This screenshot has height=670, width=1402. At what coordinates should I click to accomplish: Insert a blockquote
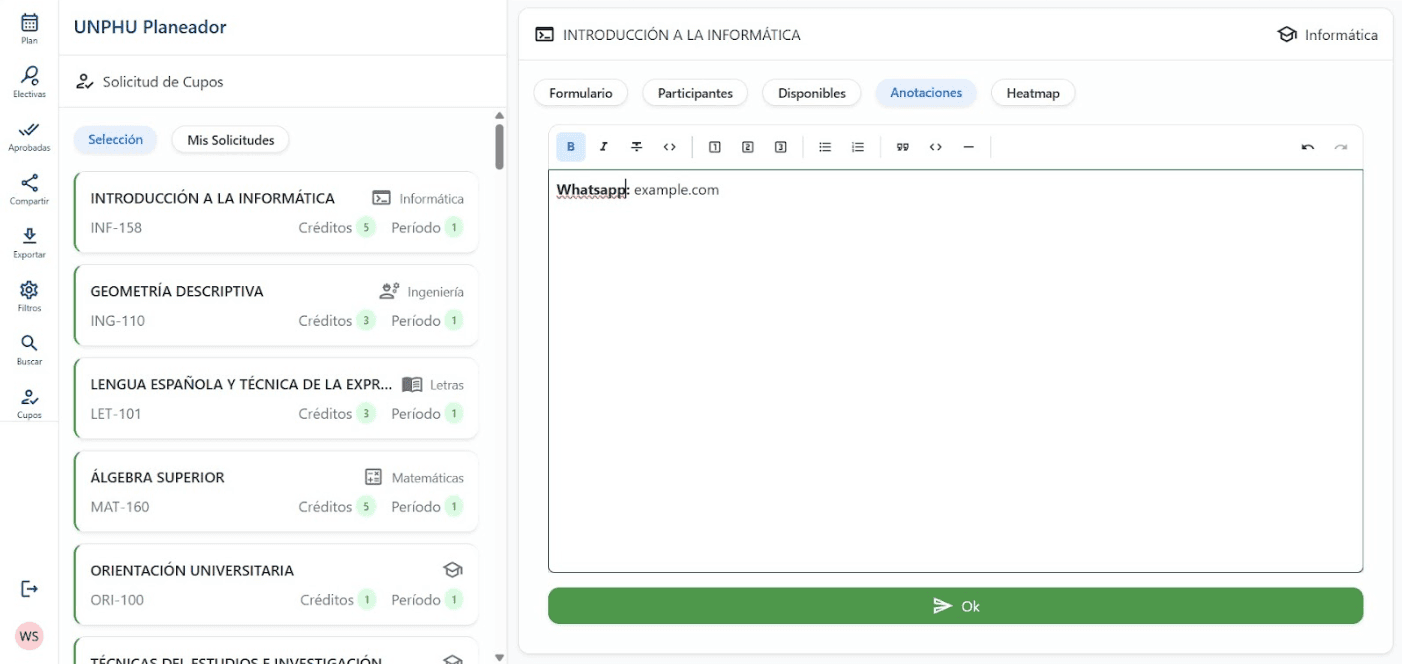point(903,147)
